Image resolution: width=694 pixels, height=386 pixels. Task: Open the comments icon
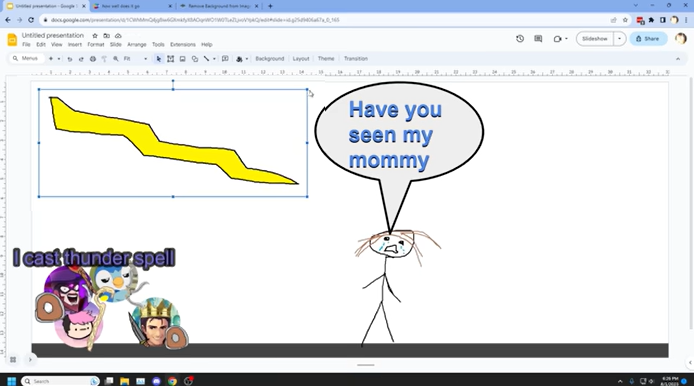pos(538,39)
